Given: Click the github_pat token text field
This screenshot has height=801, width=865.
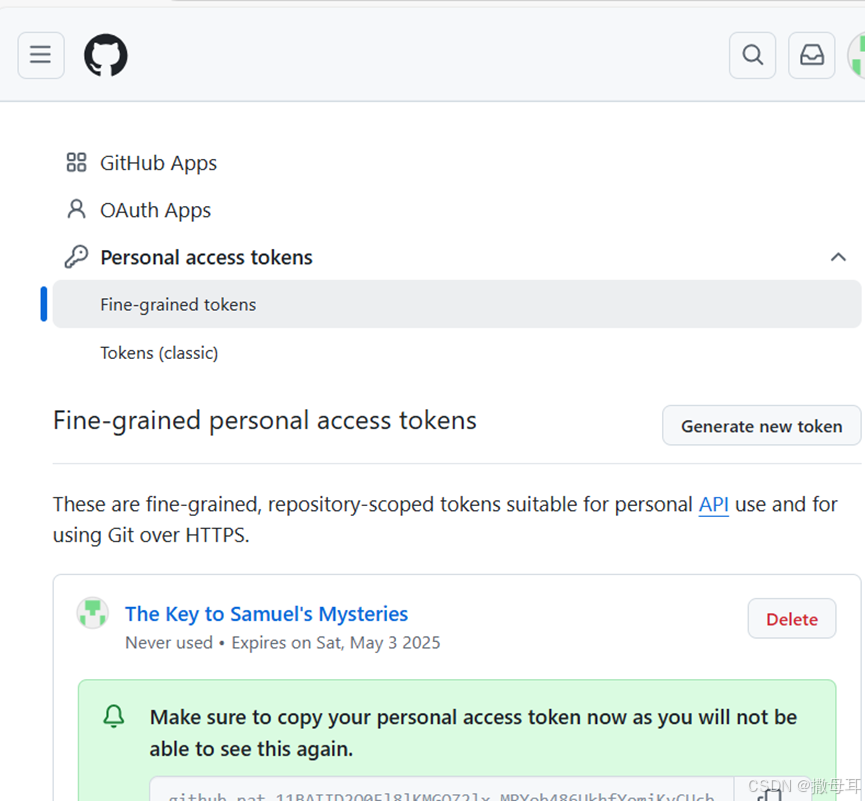Looking at the screenshot, I should 441,789.
